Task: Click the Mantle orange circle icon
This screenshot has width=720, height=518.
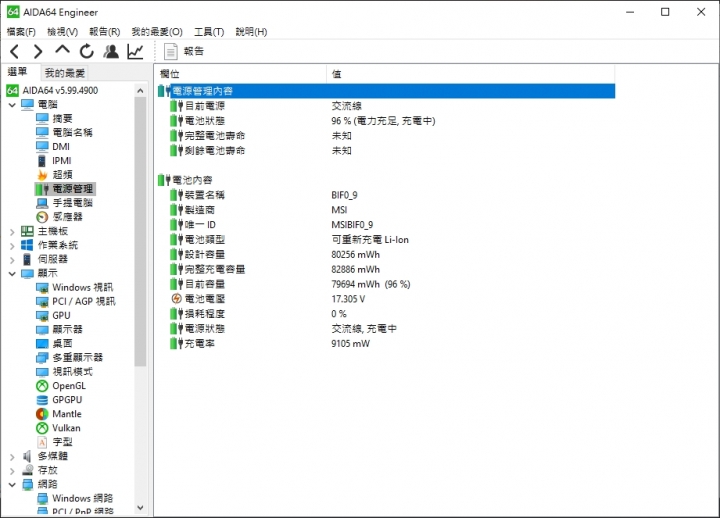Action: 42,414
